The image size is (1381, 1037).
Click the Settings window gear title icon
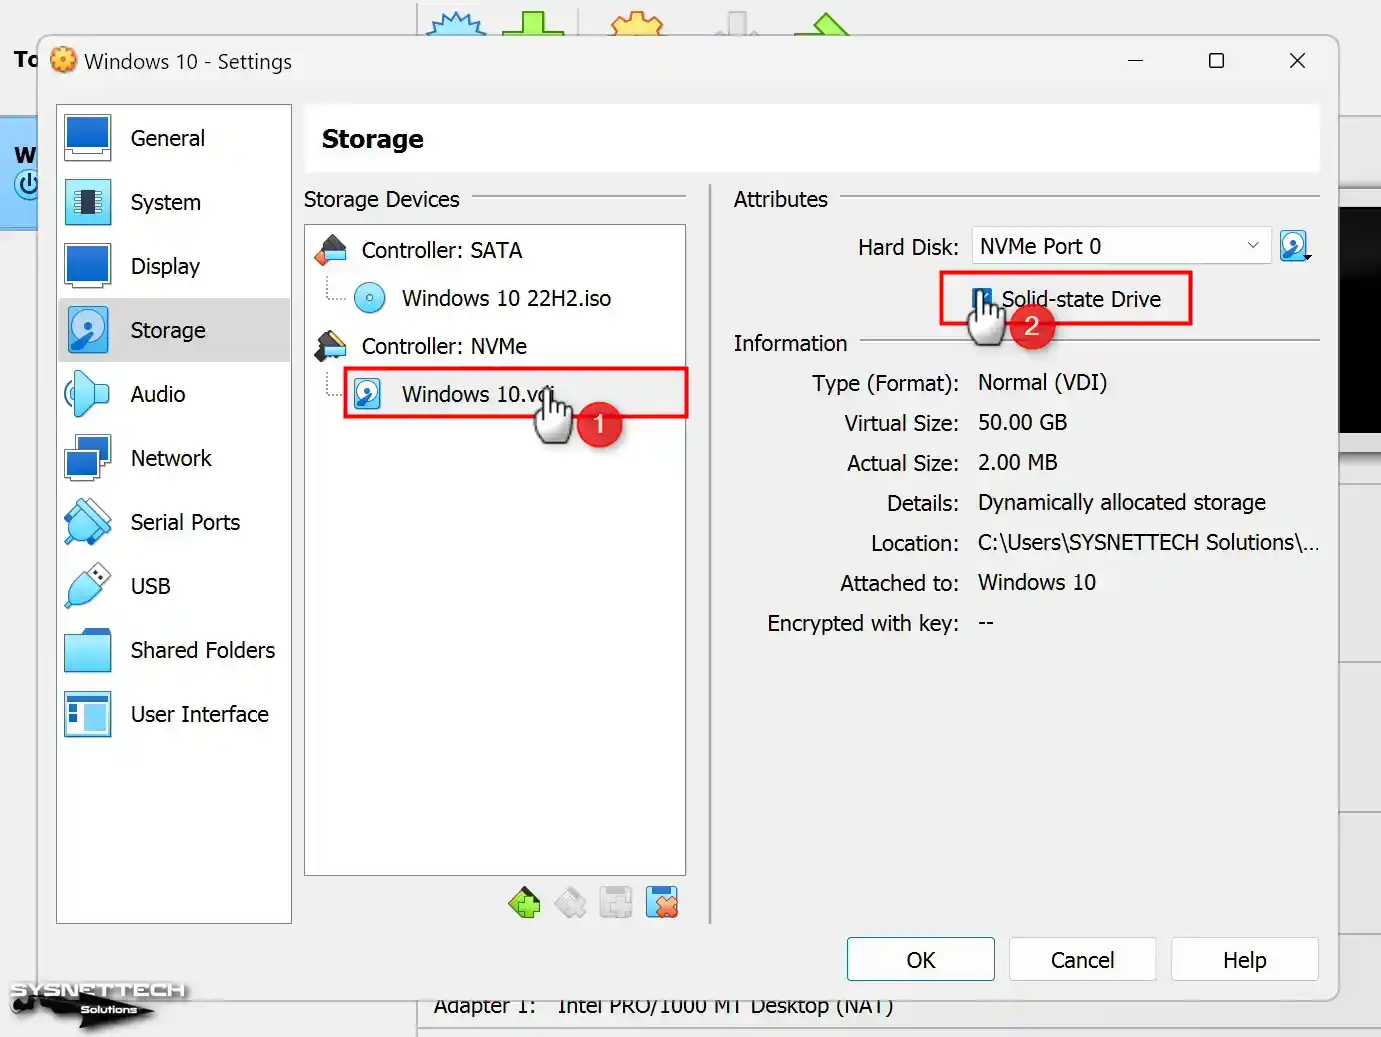point(63,60)
